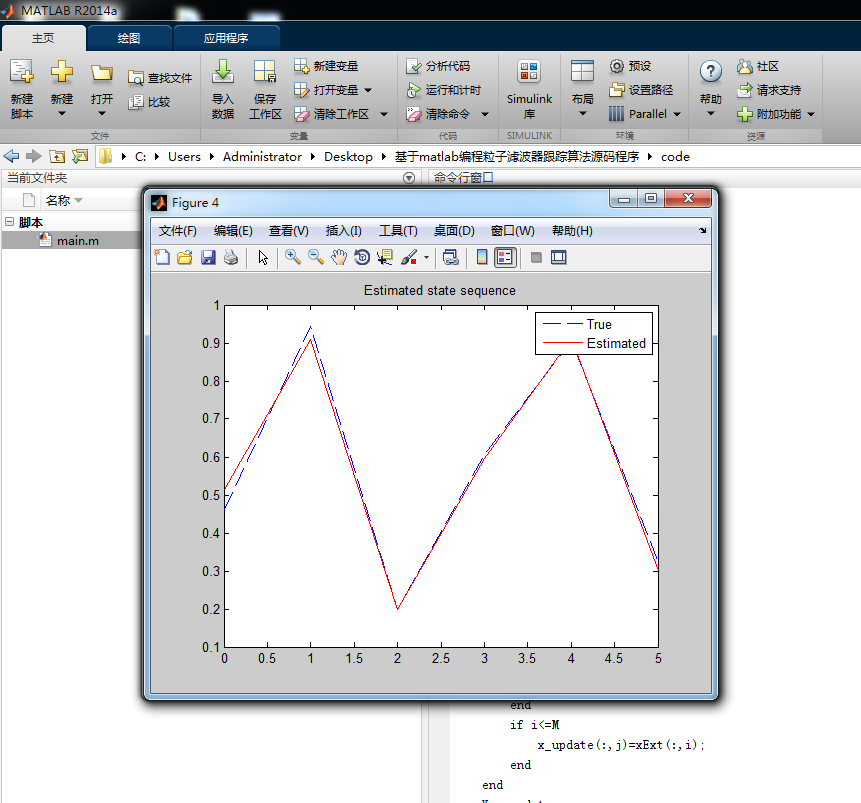This screenshot has height=803, width=861.
Task: Click the Browse for folder icon
Action: (80, 157)
